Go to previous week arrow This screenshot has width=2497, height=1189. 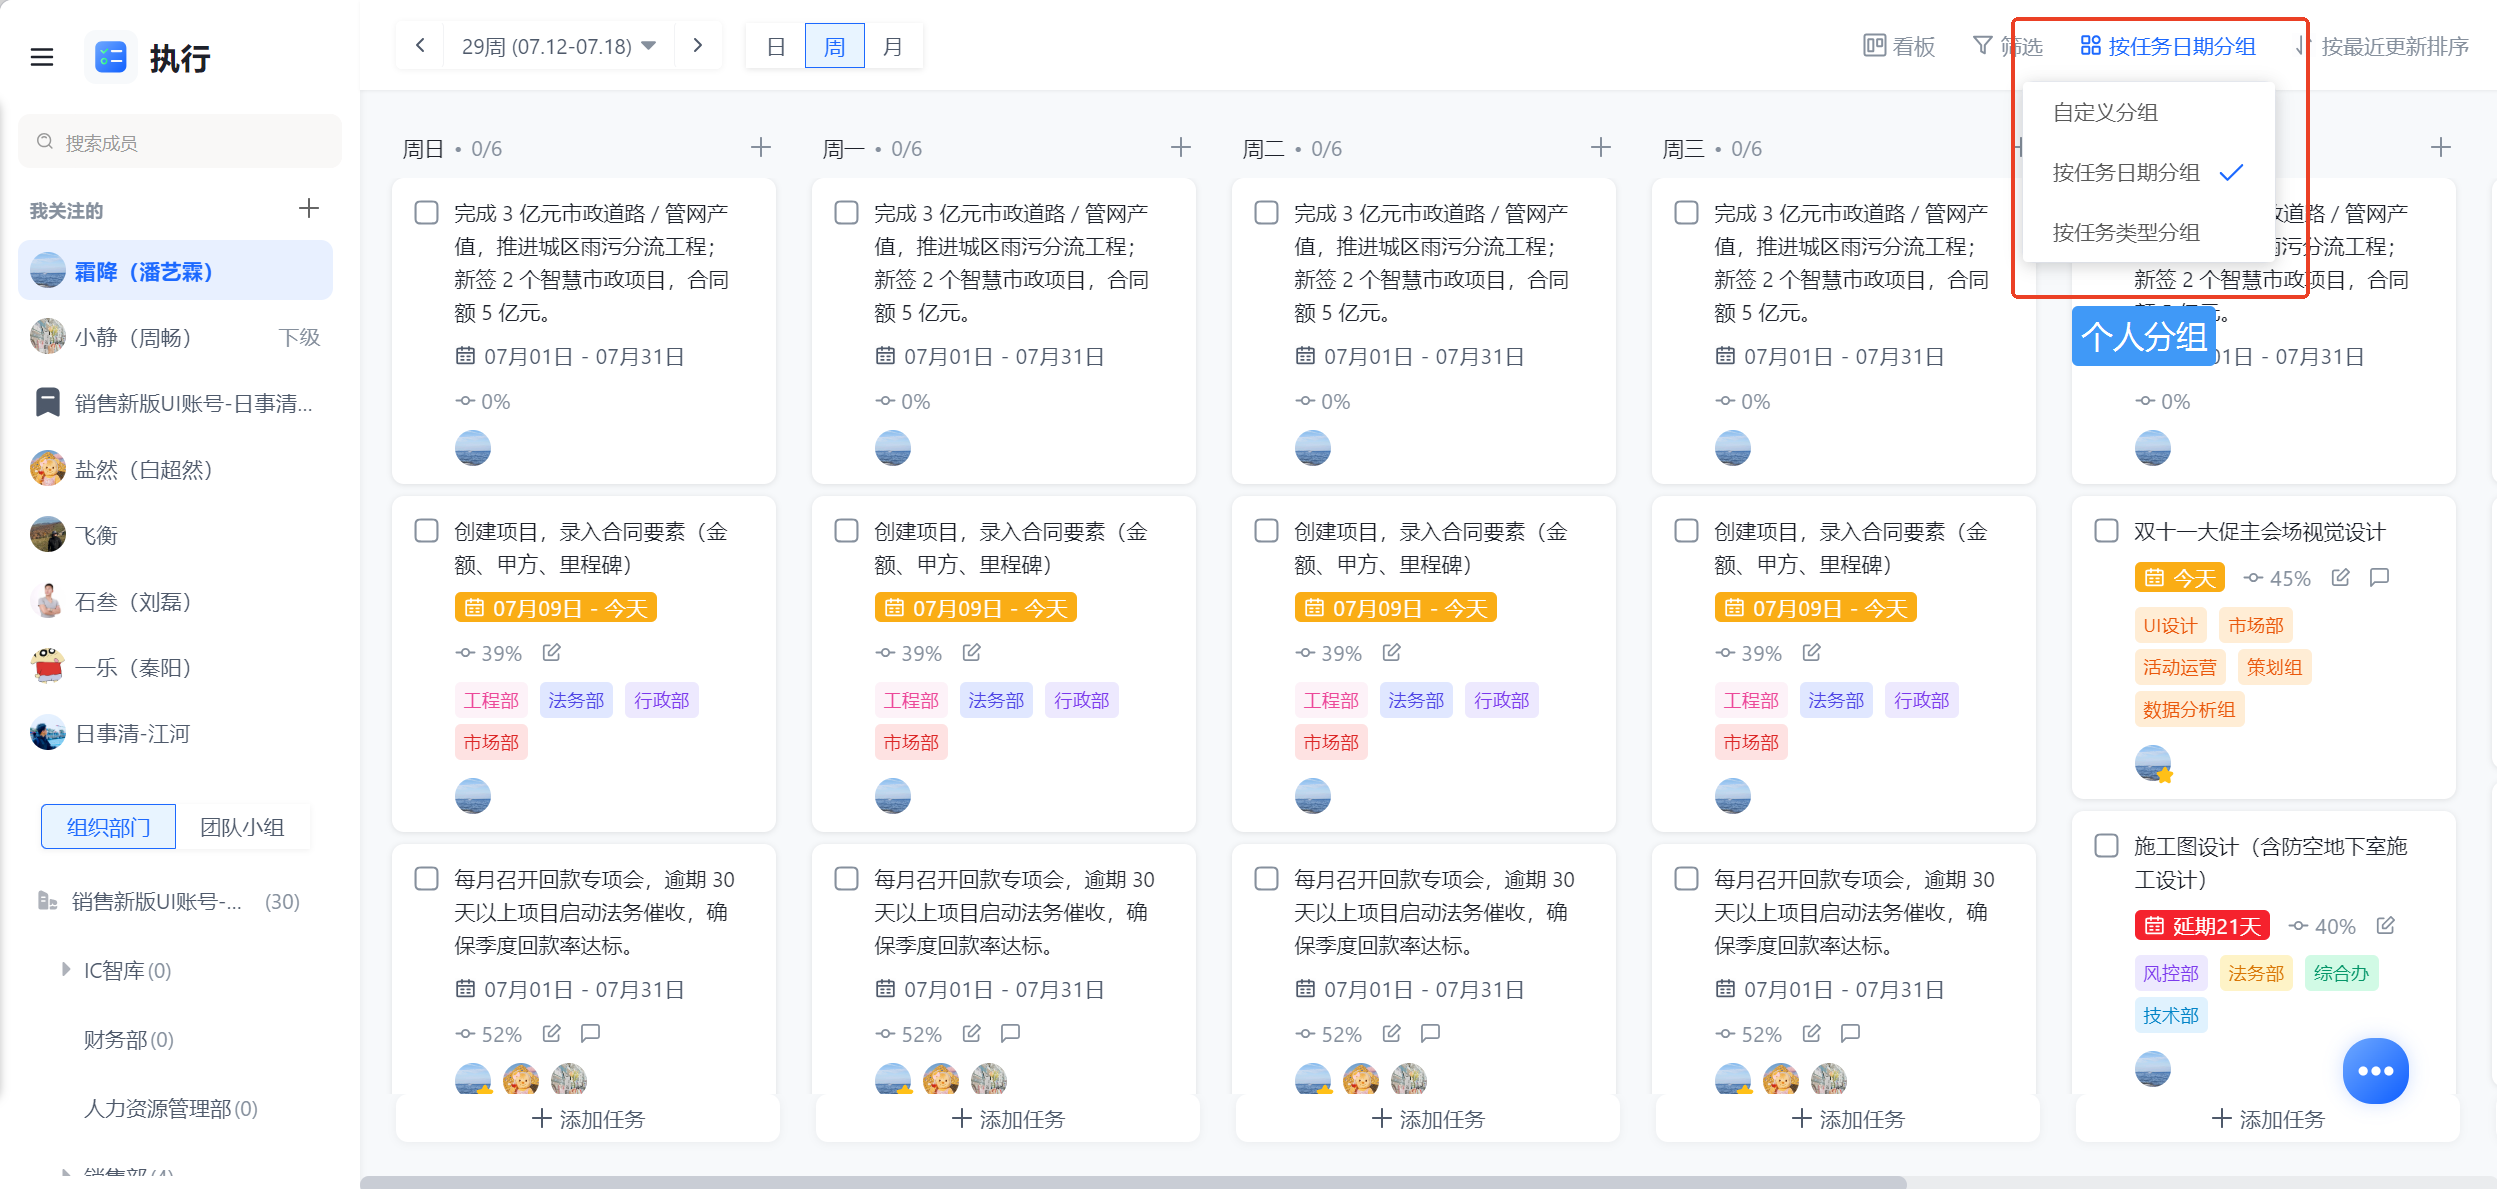[421, 45]
